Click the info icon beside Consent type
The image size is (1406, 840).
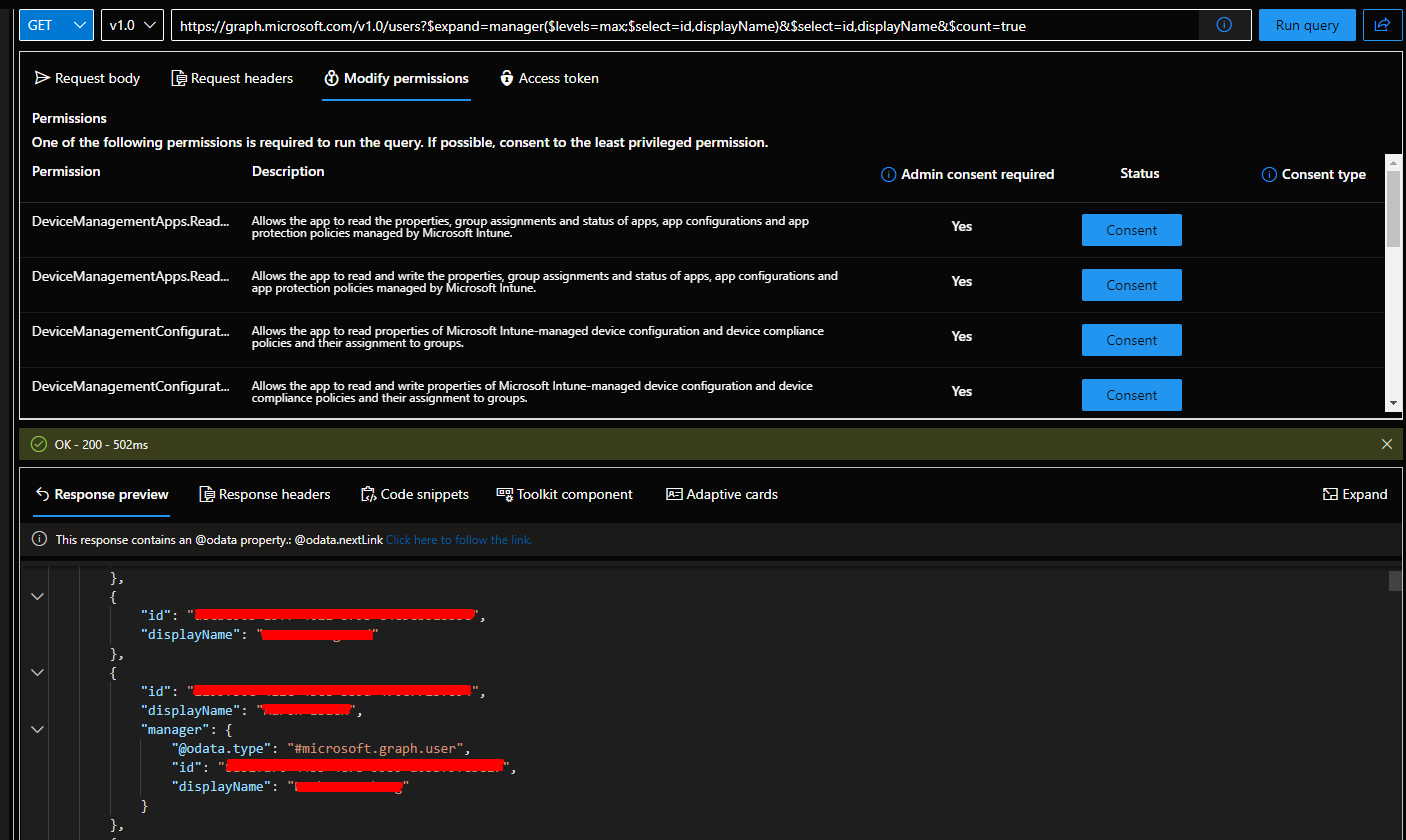(1269, 174)
